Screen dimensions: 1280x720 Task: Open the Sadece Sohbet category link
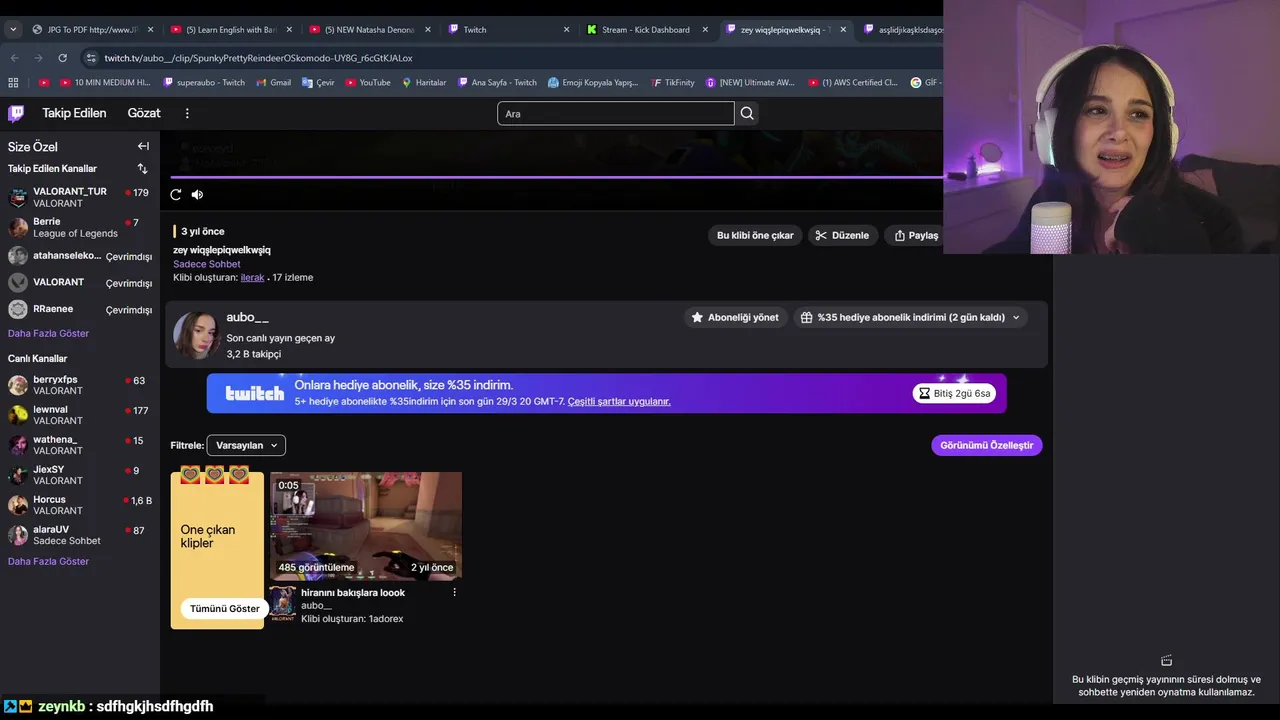tap(207, 264)
